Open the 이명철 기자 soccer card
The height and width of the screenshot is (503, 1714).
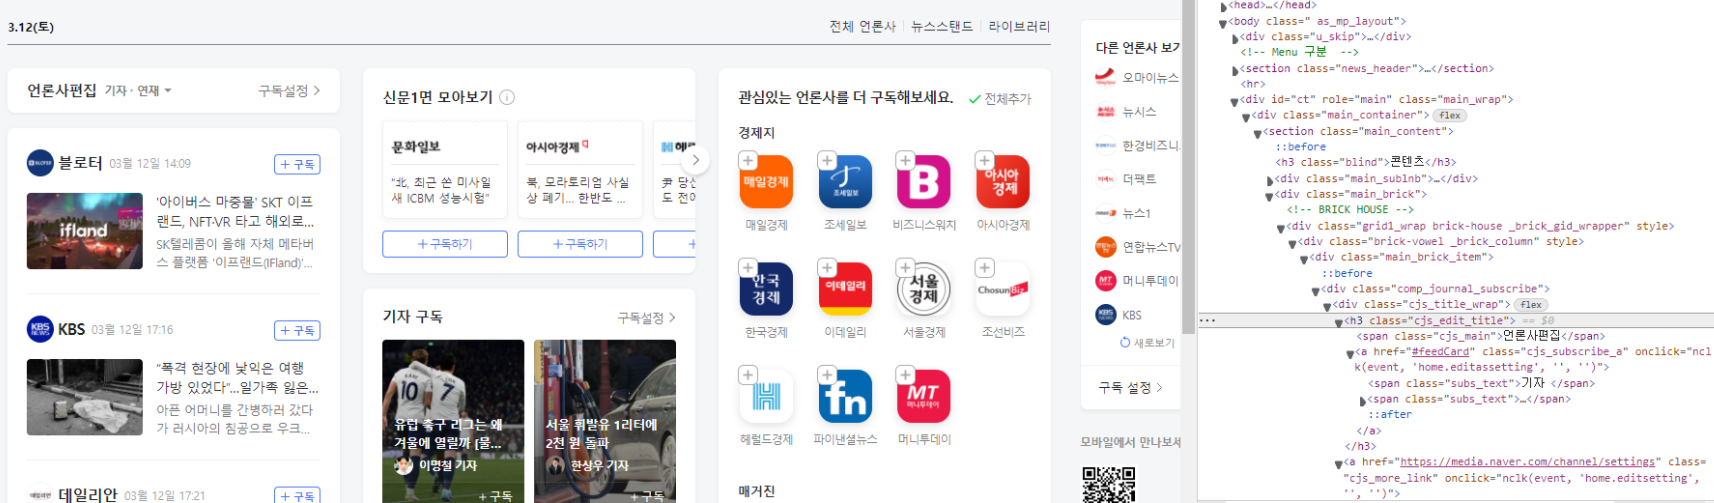pyautogui.click(x=453, y=421)
